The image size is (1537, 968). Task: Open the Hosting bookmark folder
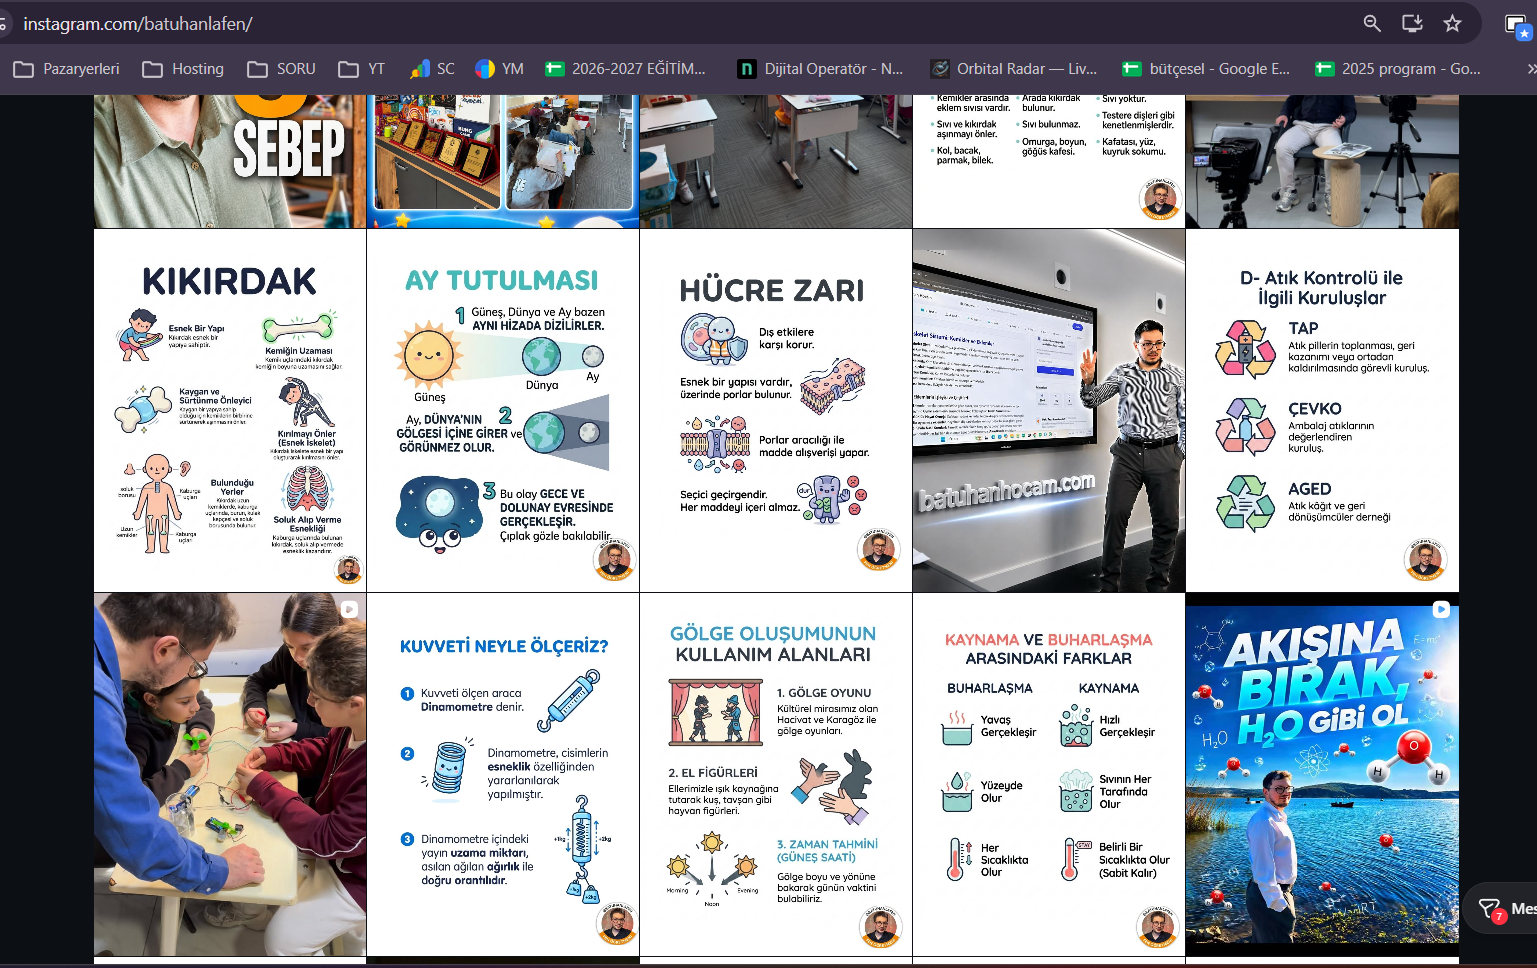click(x=183, y=69)
